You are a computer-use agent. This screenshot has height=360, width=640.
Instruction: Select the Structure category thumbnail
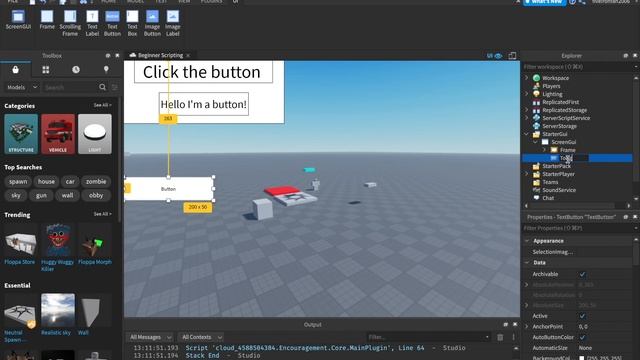click(x=21, y=134)
